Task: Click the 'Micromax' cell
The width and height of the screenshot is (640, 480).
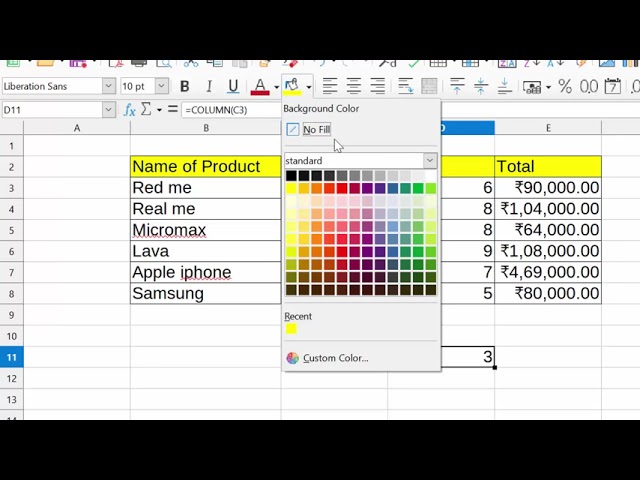Action: pyautogui.click(x=206, y=230)
